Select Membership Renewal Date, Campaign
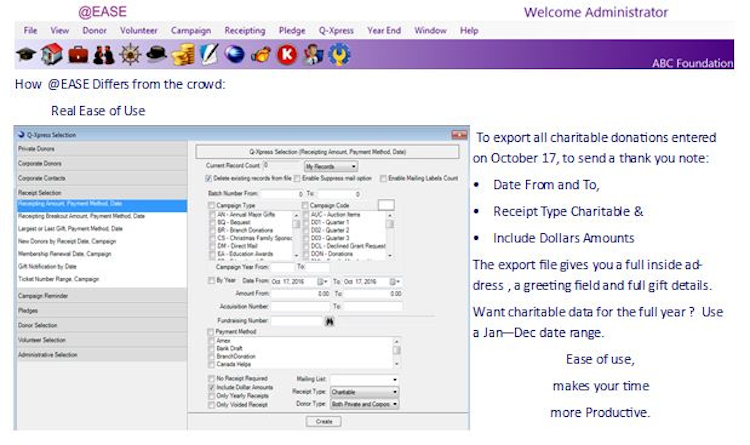This screenshot has height=445, width=750. pyautogui.click(x=102, y=254)
